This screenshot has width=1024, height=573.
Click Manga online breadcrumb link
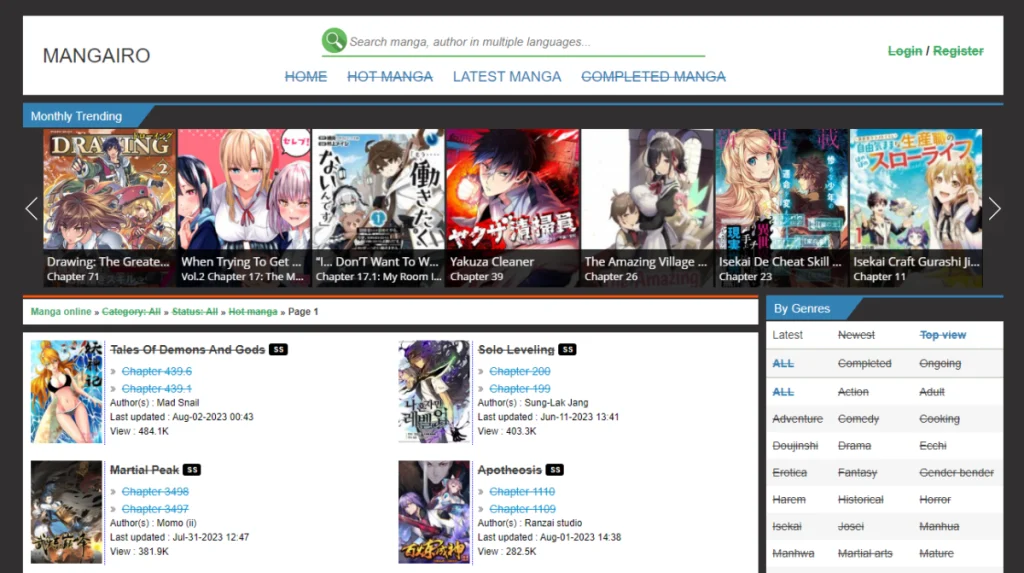[61, 312]
